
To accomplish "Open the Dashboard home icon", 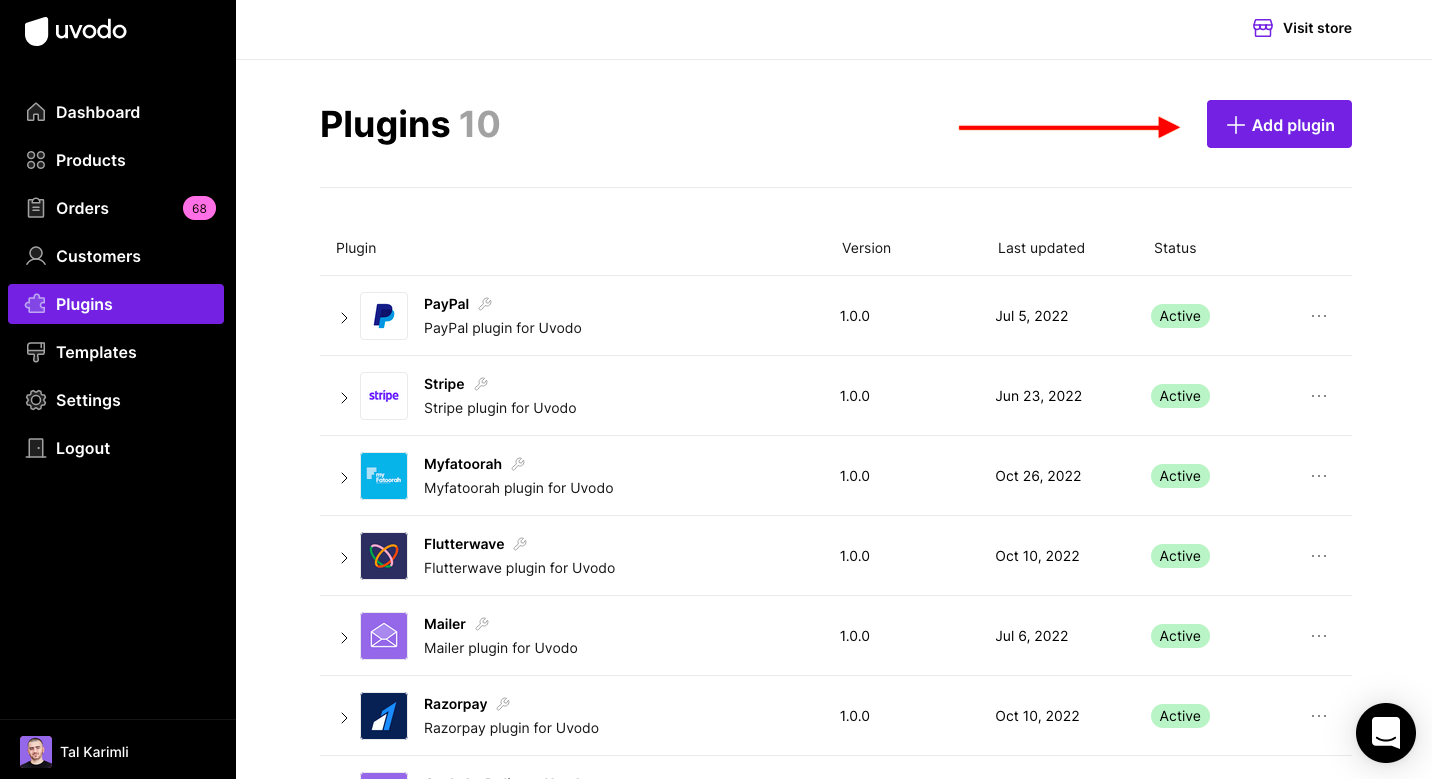I will pyautogui.click(x=36, y=112).
